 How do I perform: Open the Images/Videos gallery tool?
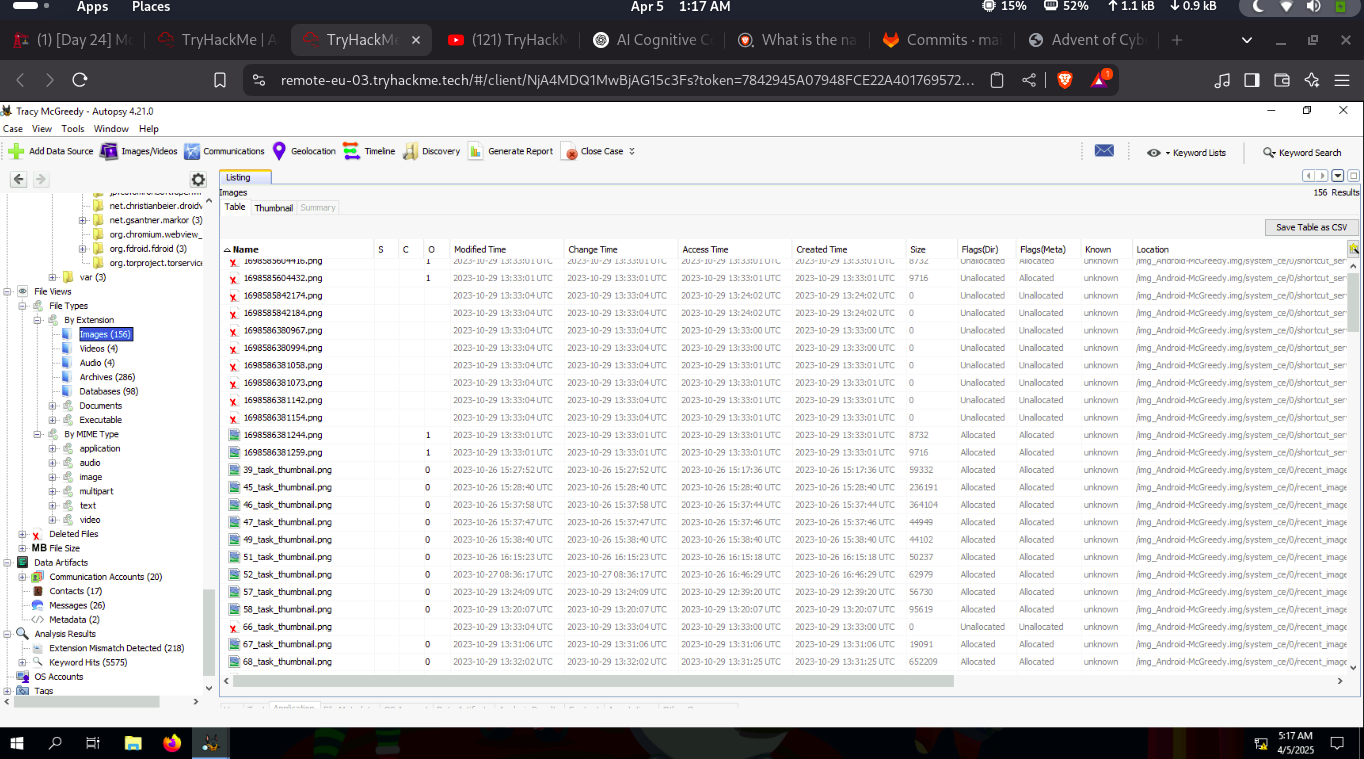point(108,151)
